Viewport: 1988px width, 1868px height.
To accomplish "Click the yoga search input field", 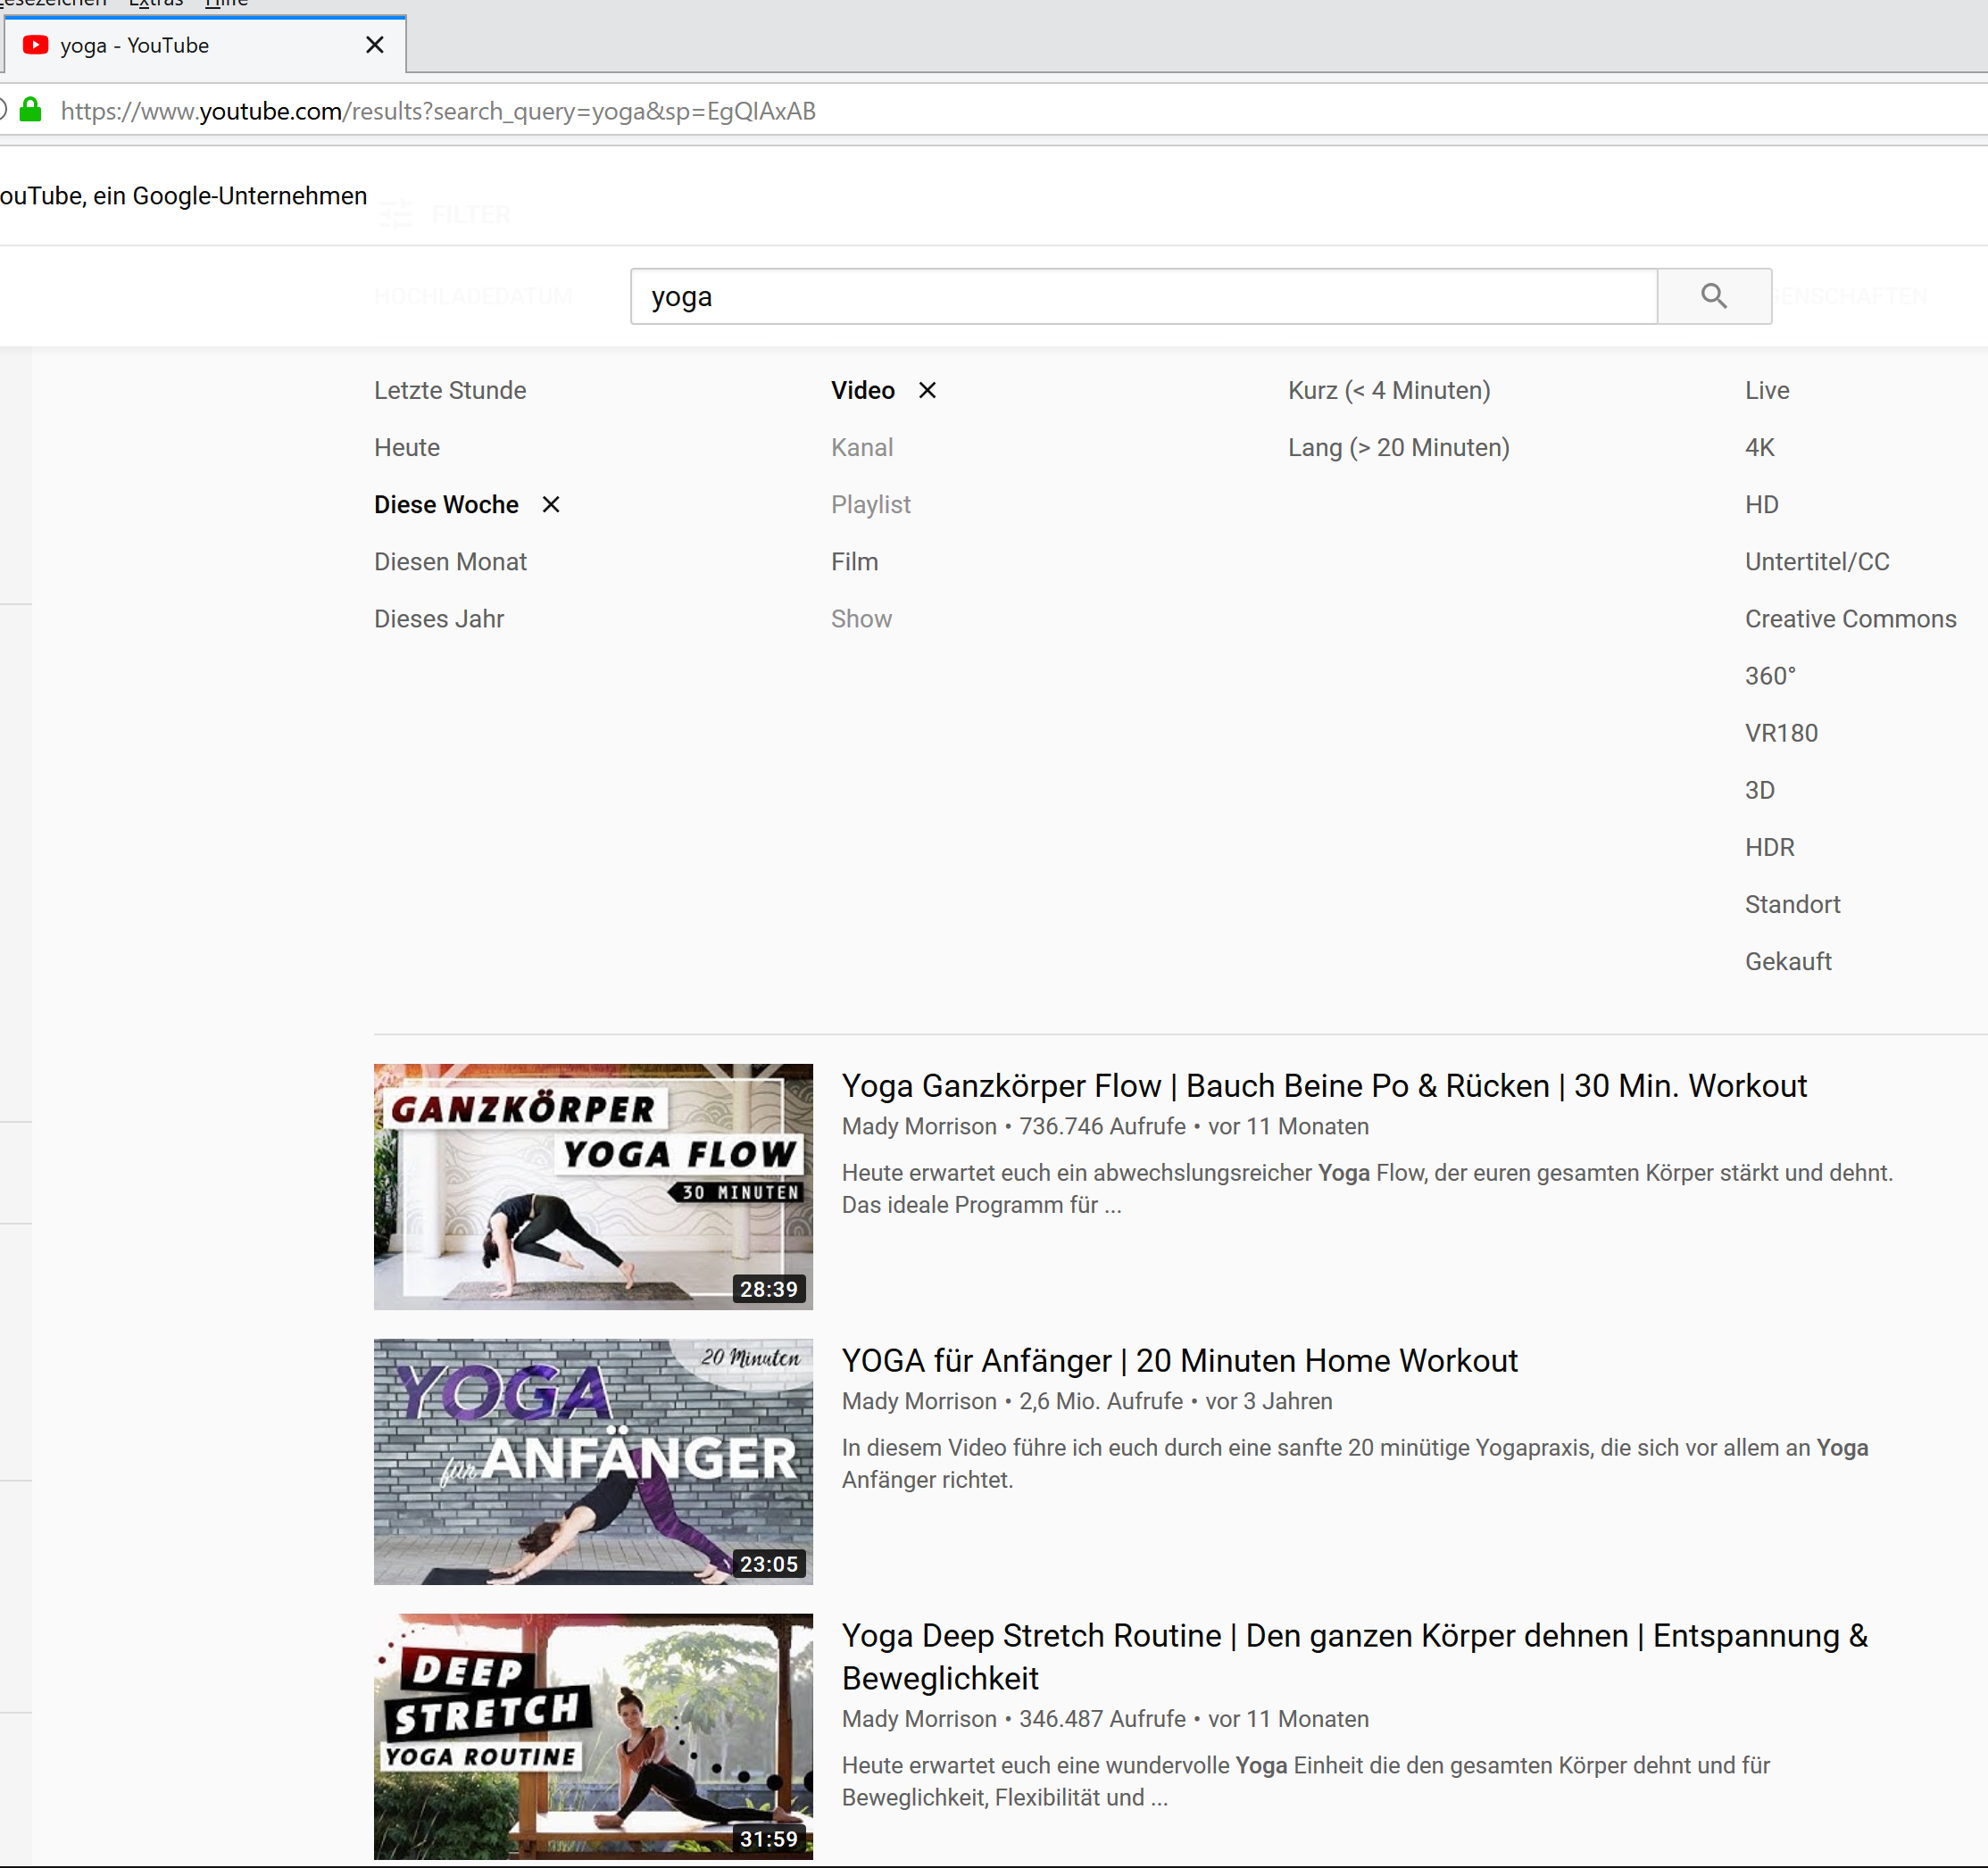I will (1142, 296).
